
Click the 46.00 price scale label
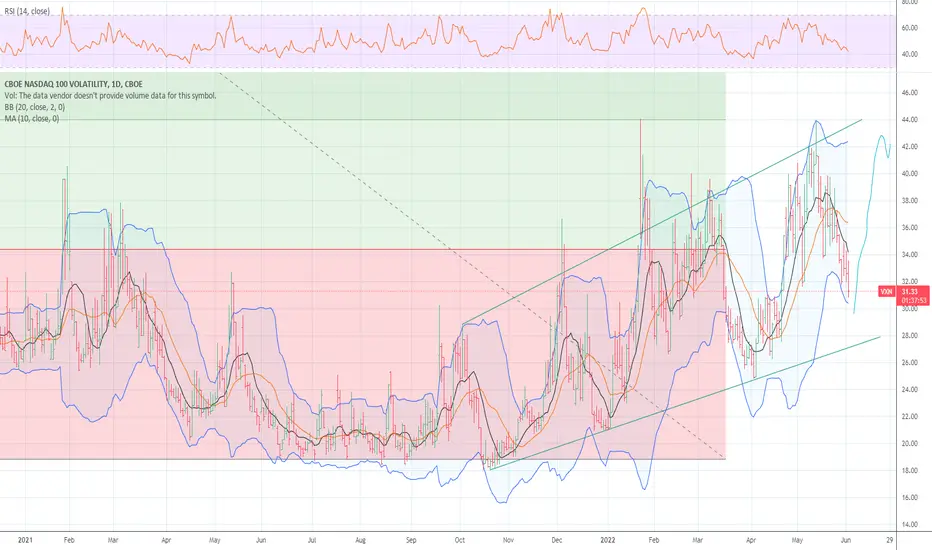[909, 93]
